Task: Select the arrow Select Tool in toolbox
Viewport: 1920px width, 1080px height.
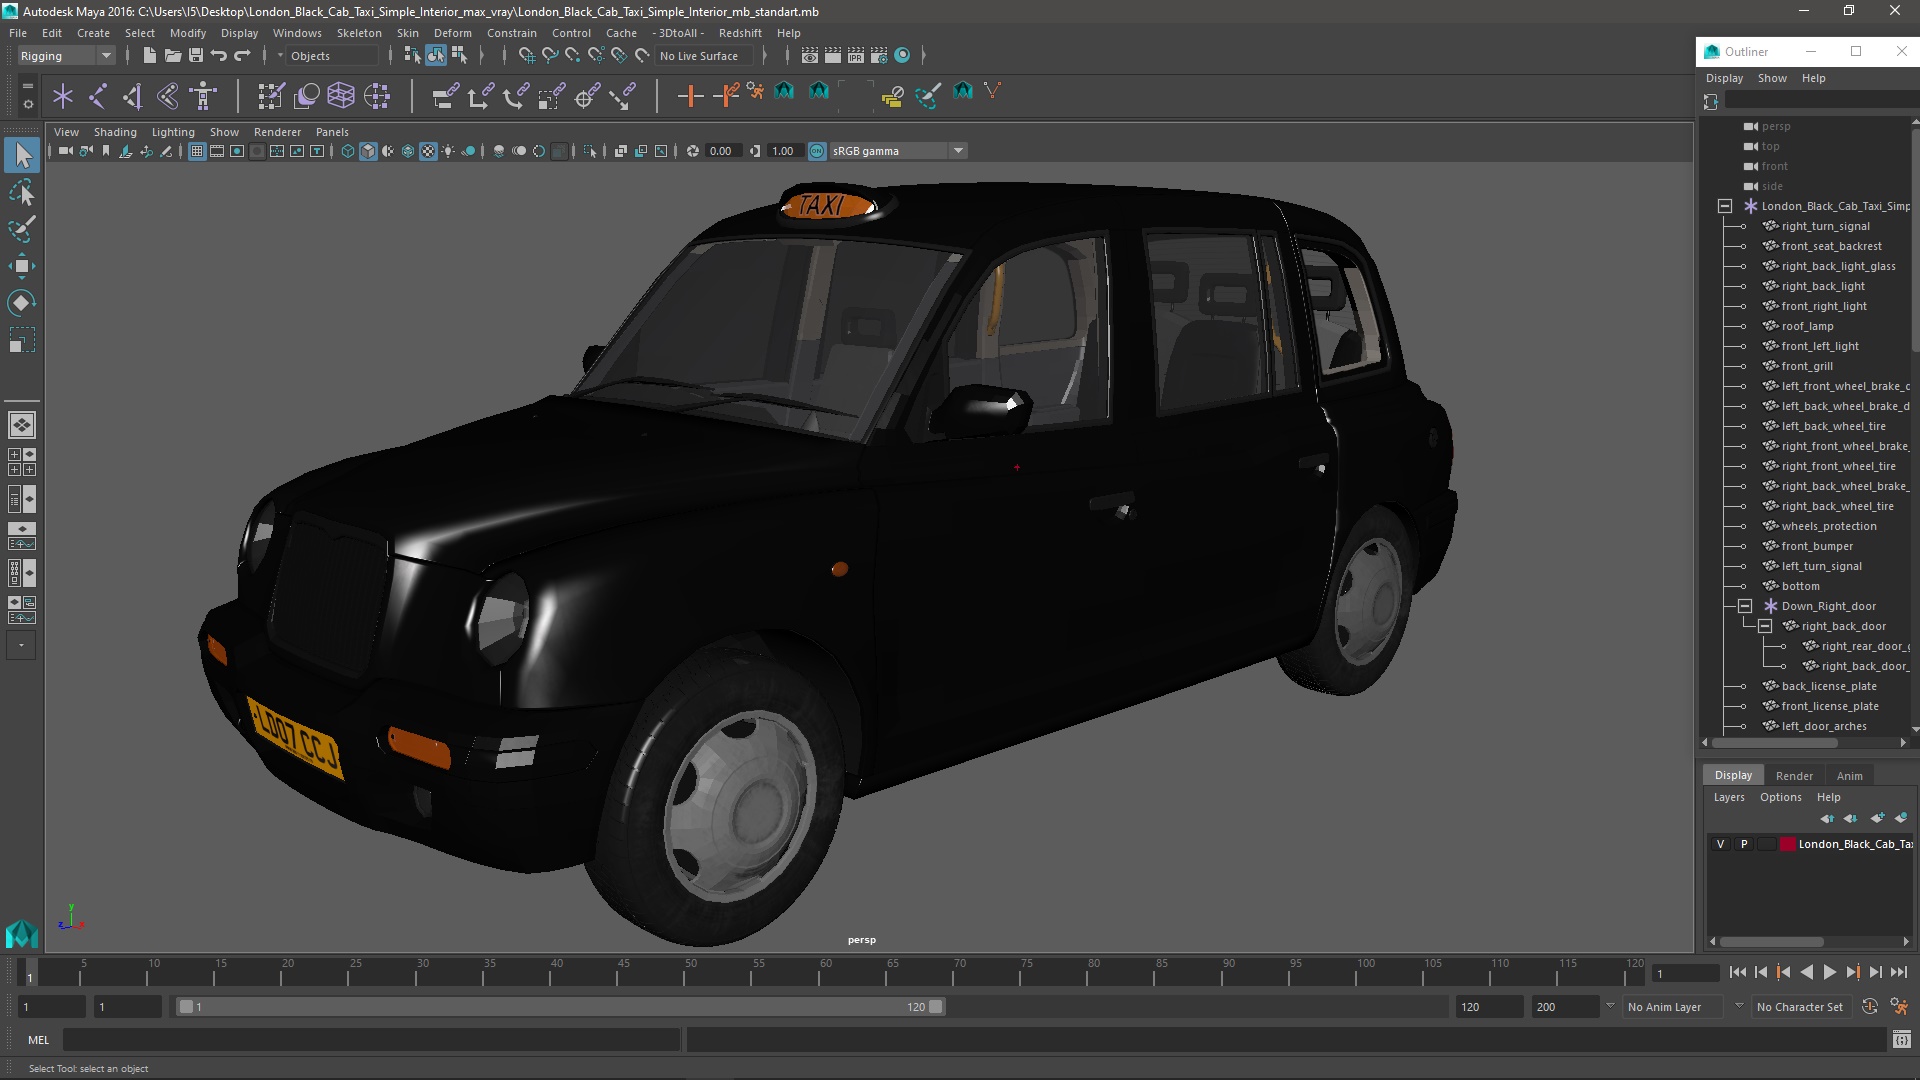Action: point(22,155)
